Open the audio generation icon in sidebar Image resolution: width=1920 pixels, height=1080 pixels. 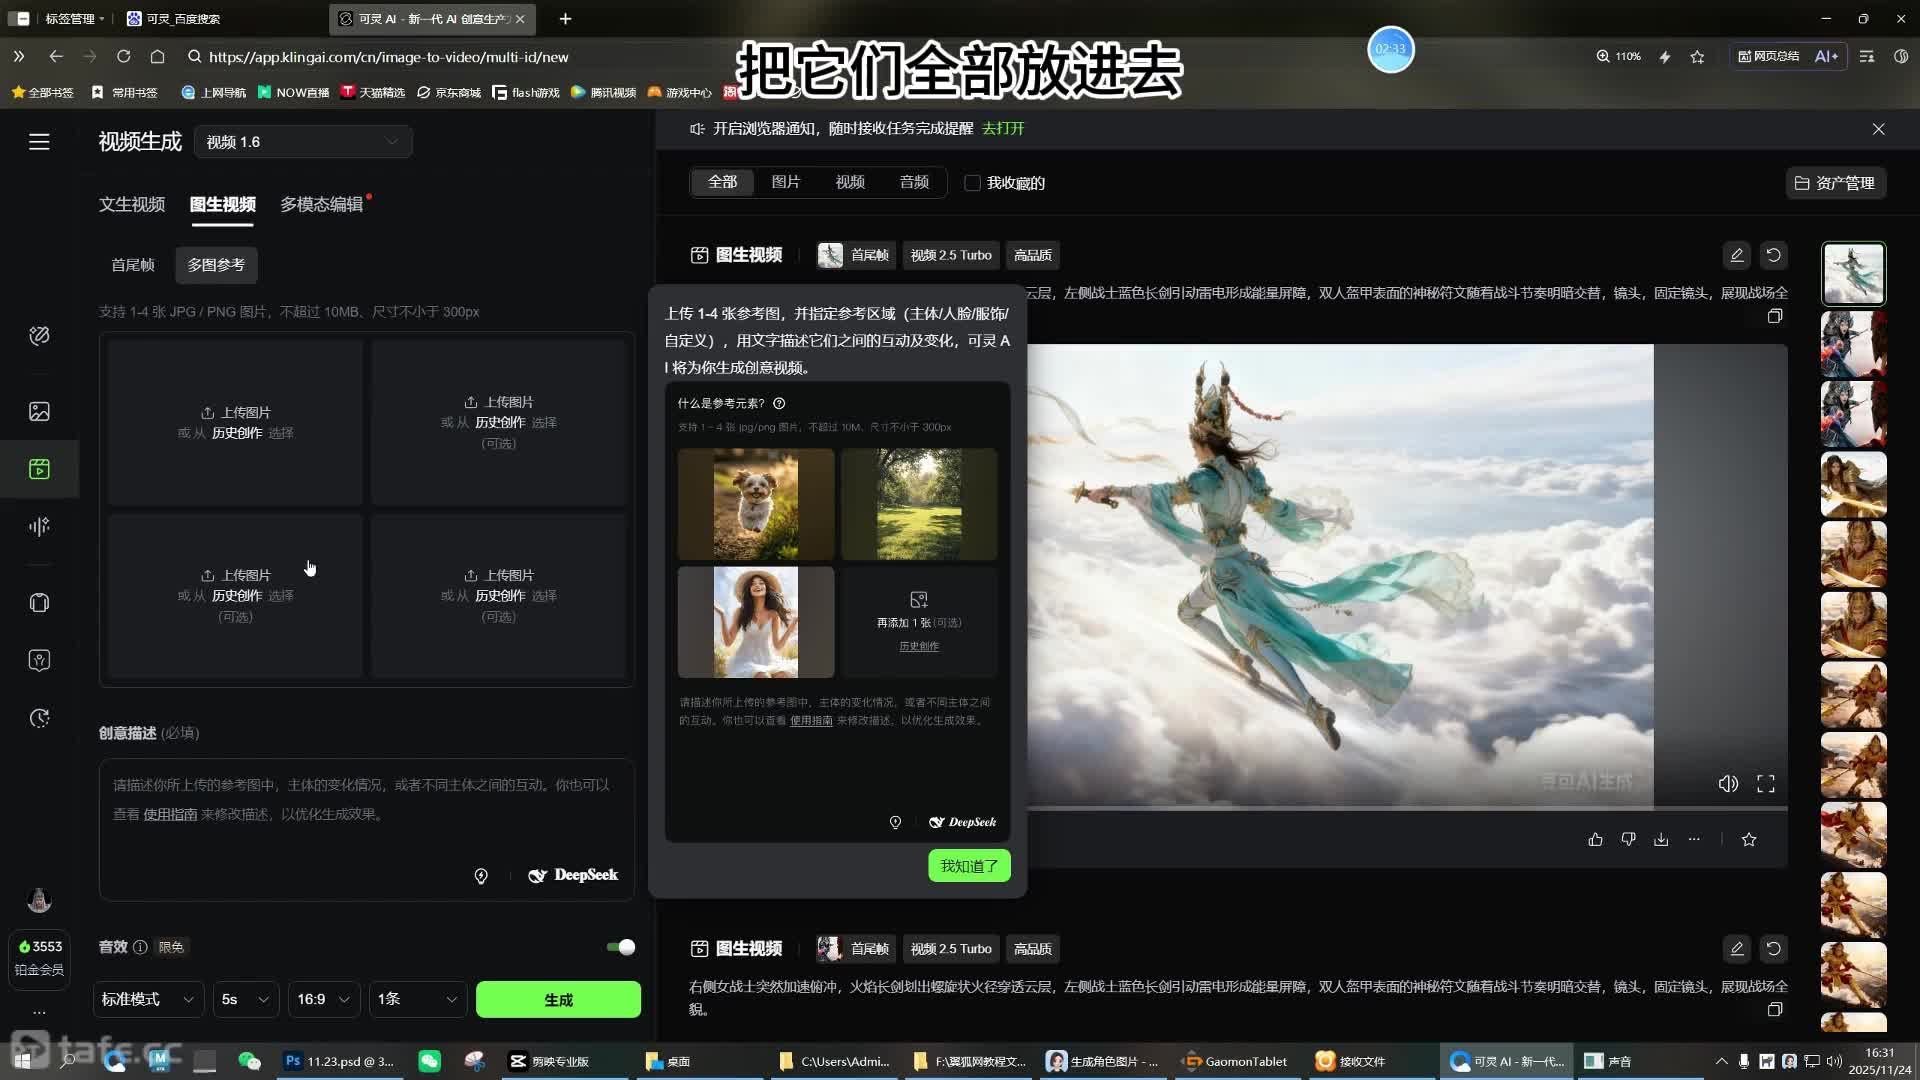coord(39,526)
